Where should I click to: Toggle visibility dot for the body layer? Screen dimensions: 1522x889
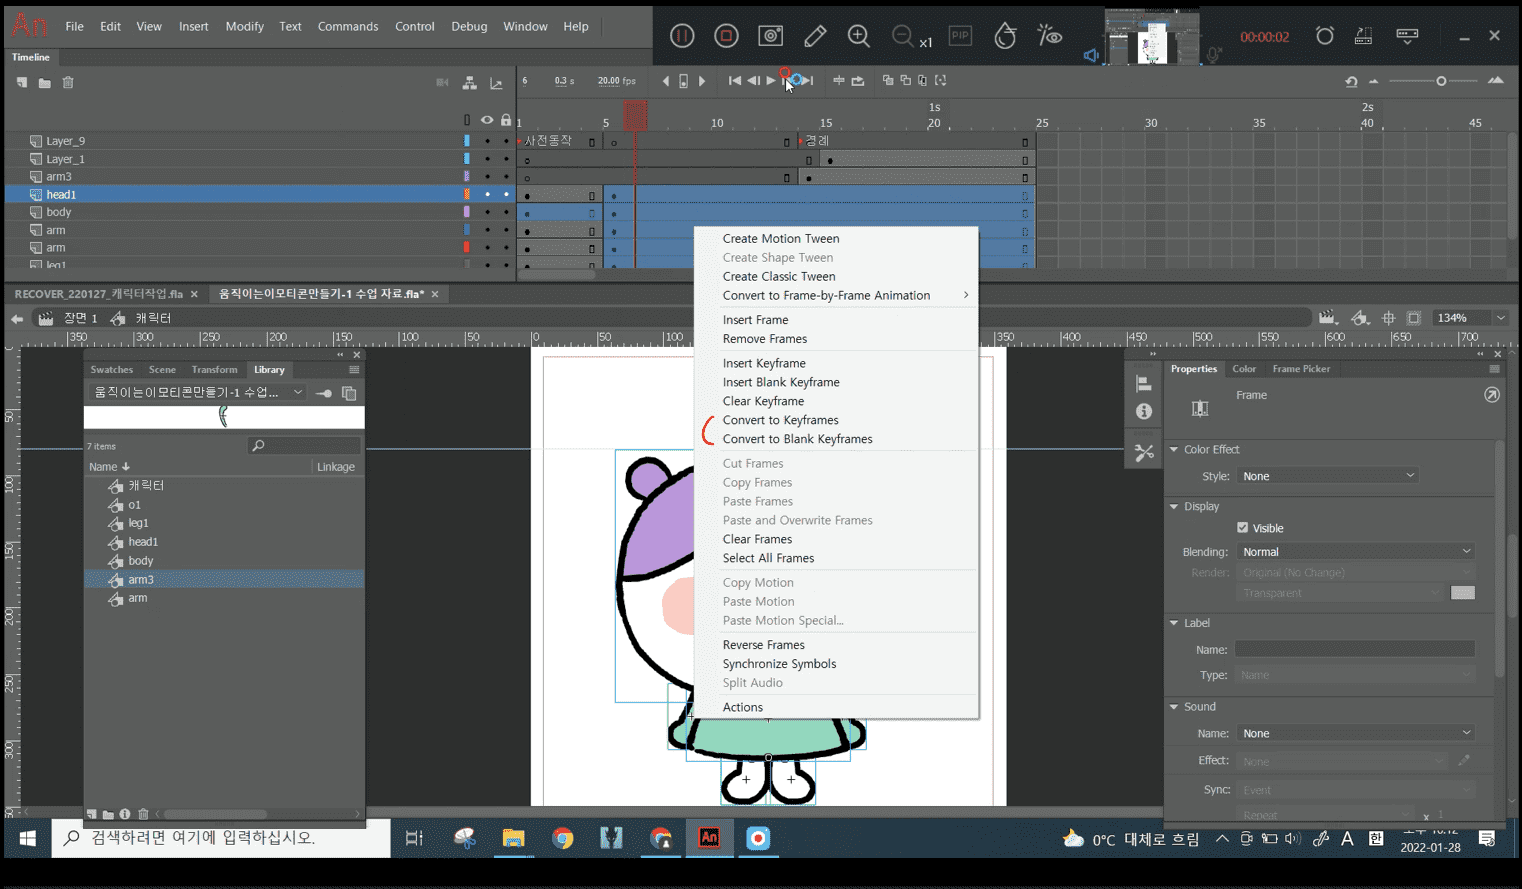point(487,212)
